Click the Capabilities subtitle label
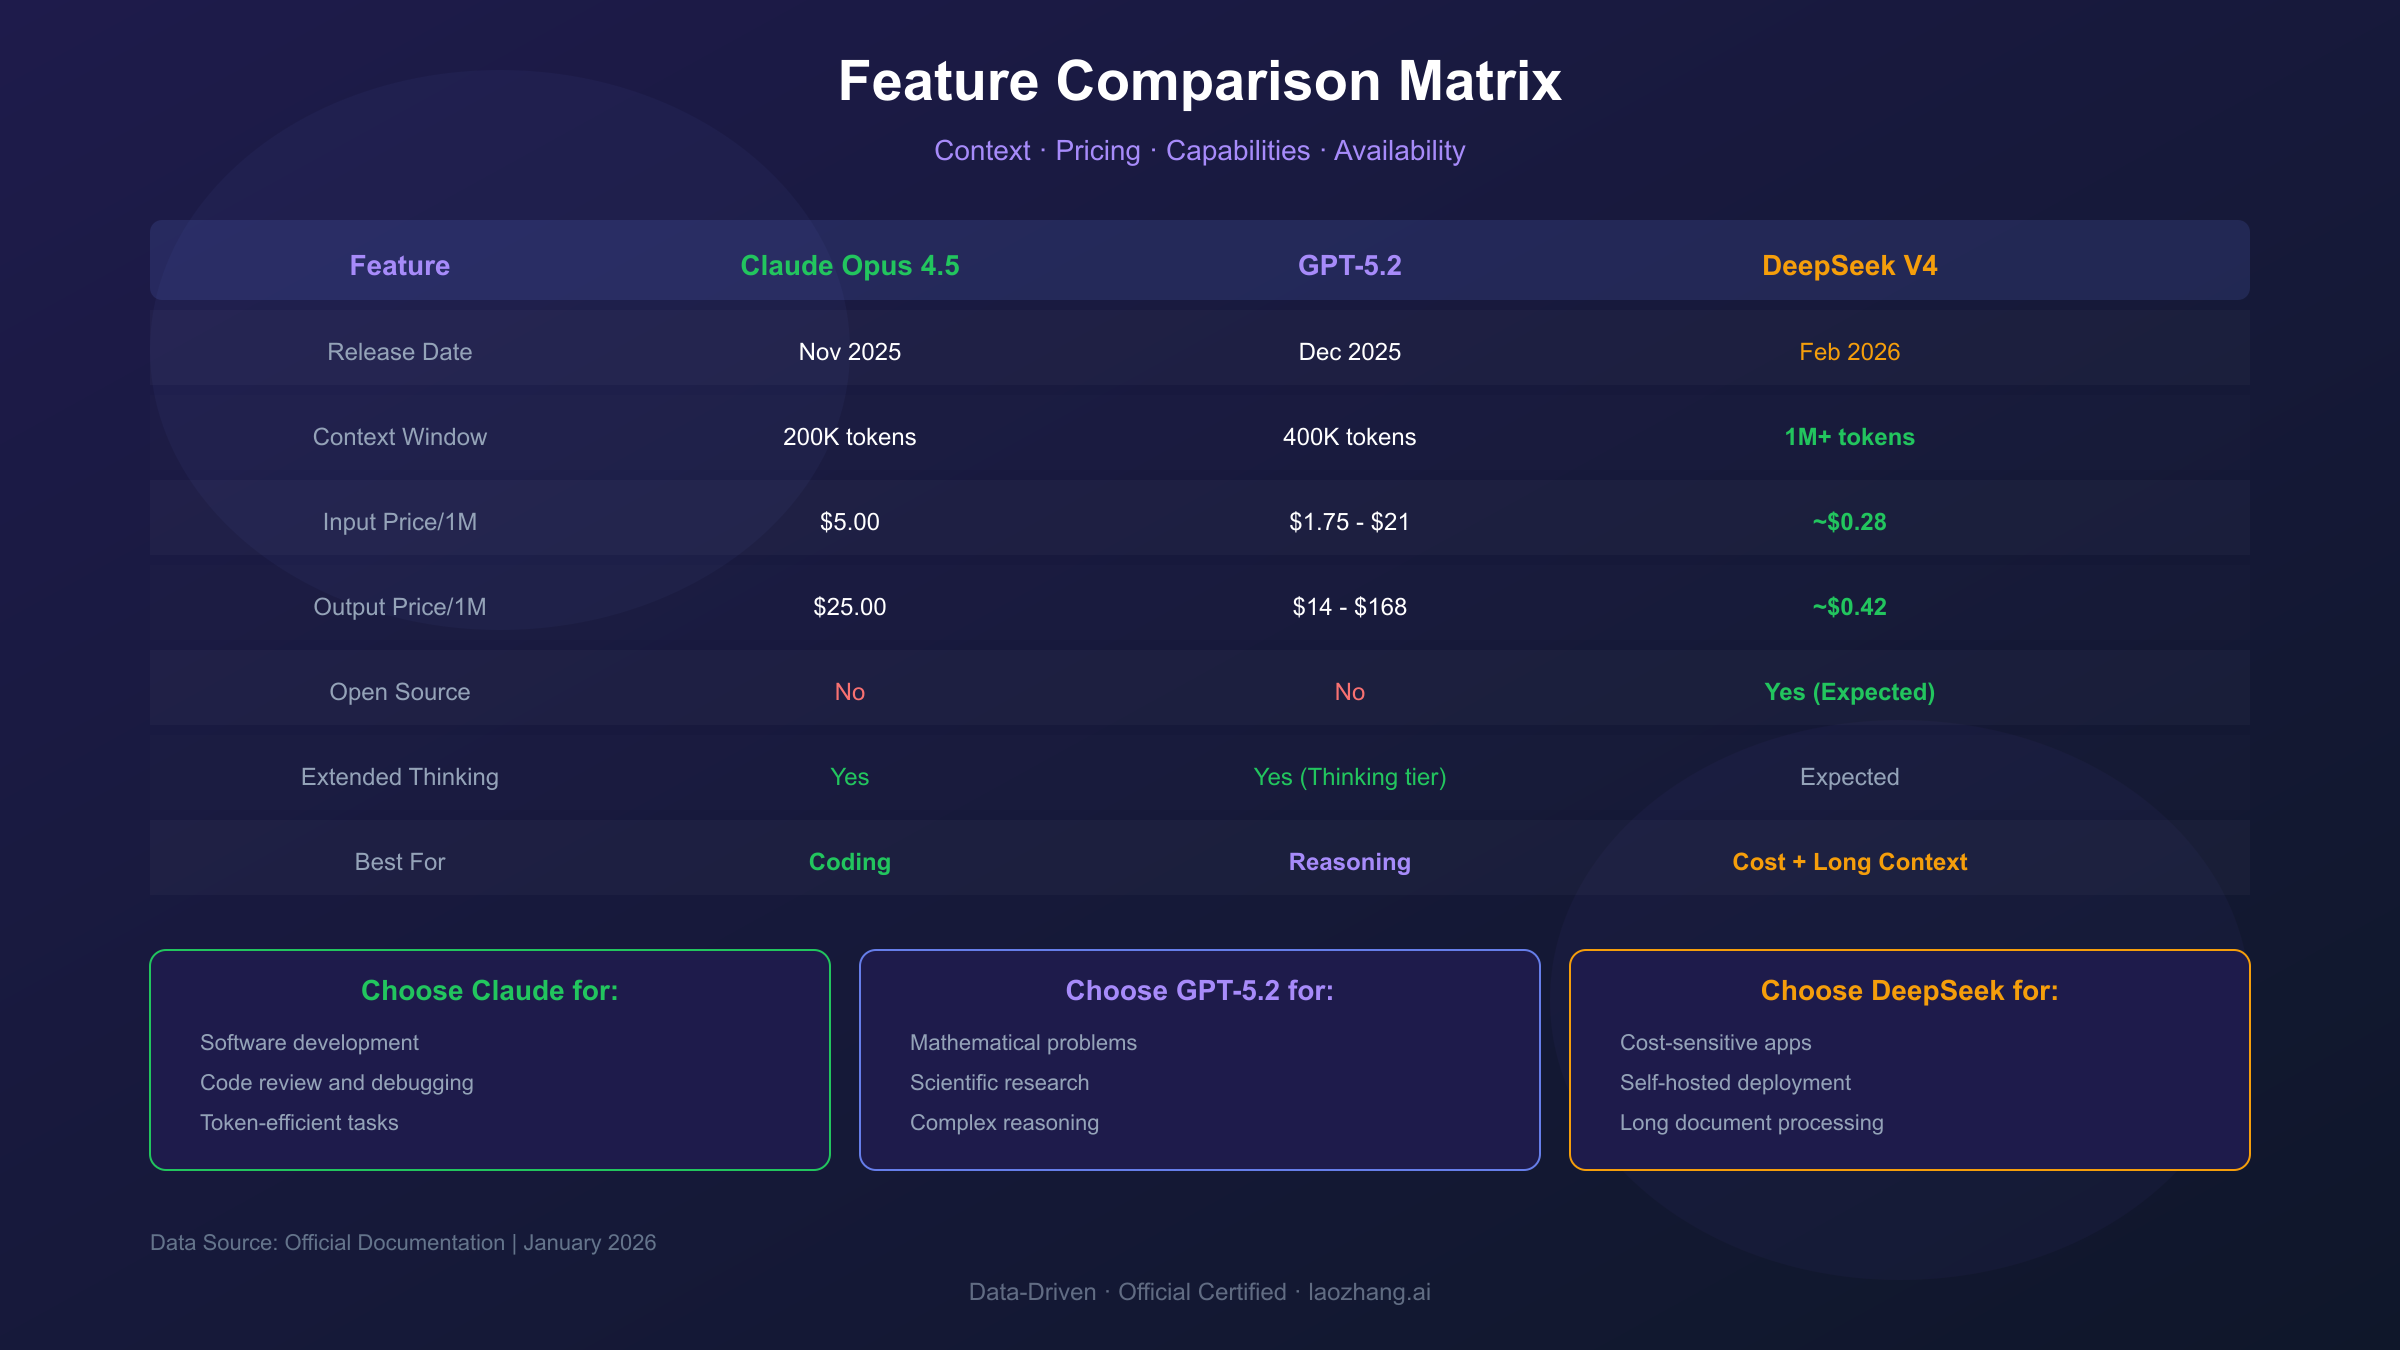Viewport: 2400px width, 1350px height. click(1238, 150)
